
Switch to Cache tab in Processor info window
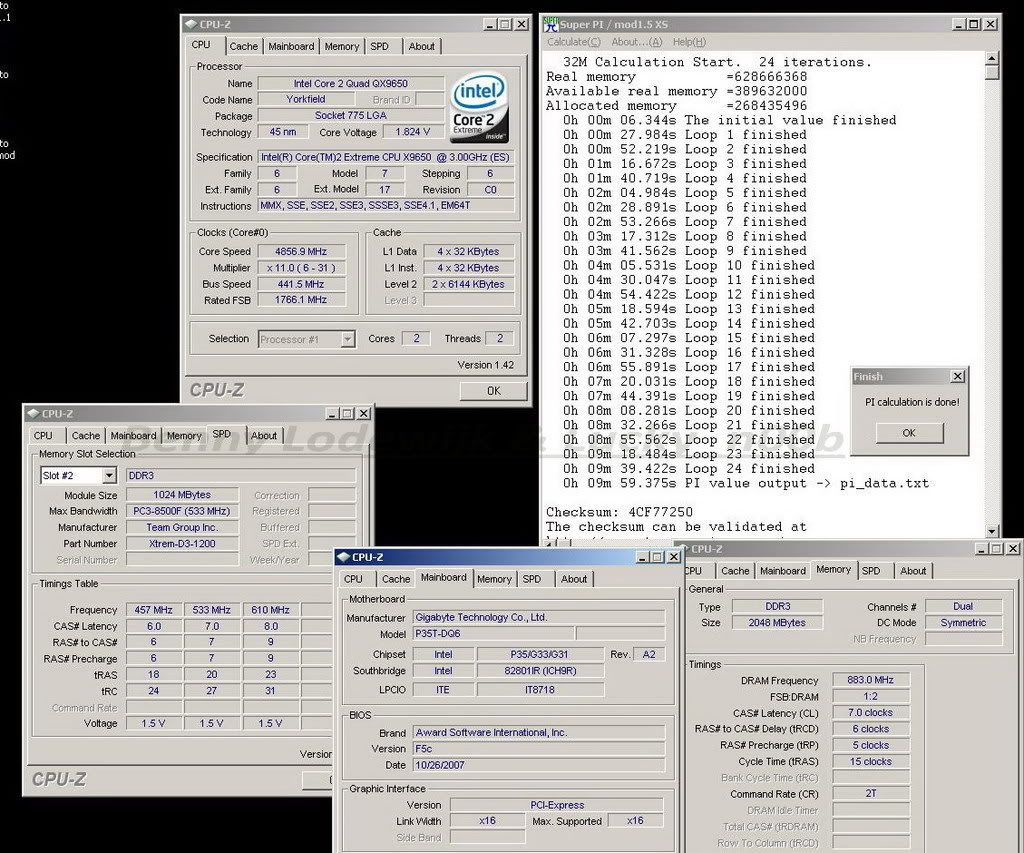point(243,46)
